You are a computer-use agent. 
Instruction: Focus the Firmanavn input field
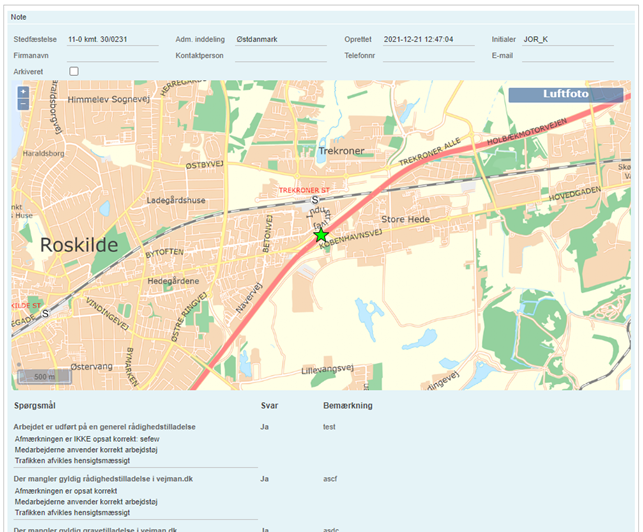(x=112, y=55)
